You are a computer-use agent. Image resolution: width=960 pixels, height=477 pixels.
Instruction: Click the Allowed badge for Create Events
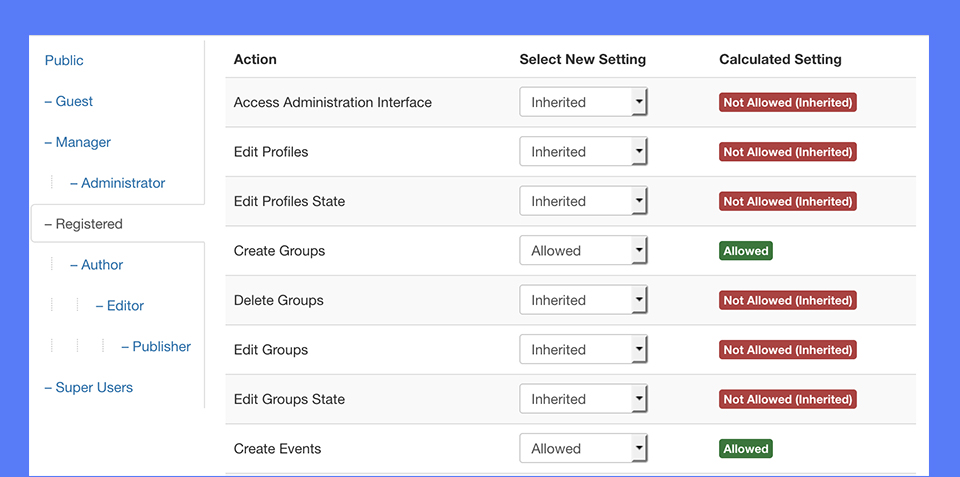pyautogui.click(x=746, y=449)
